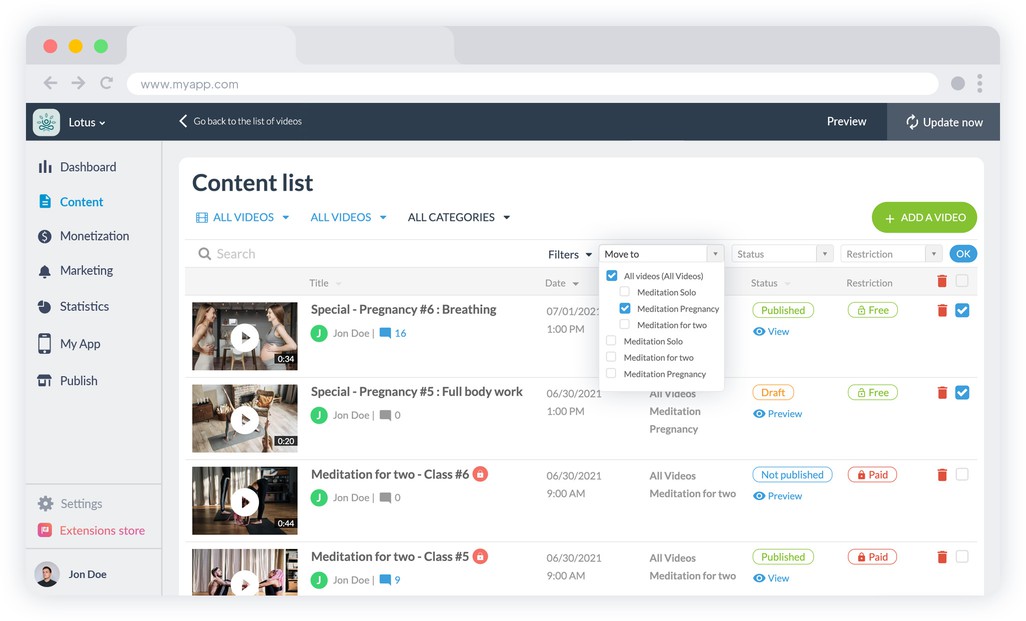The image size is (1026, 621).
Task: Open the Status filter dropdown
Action: (782, 254)
